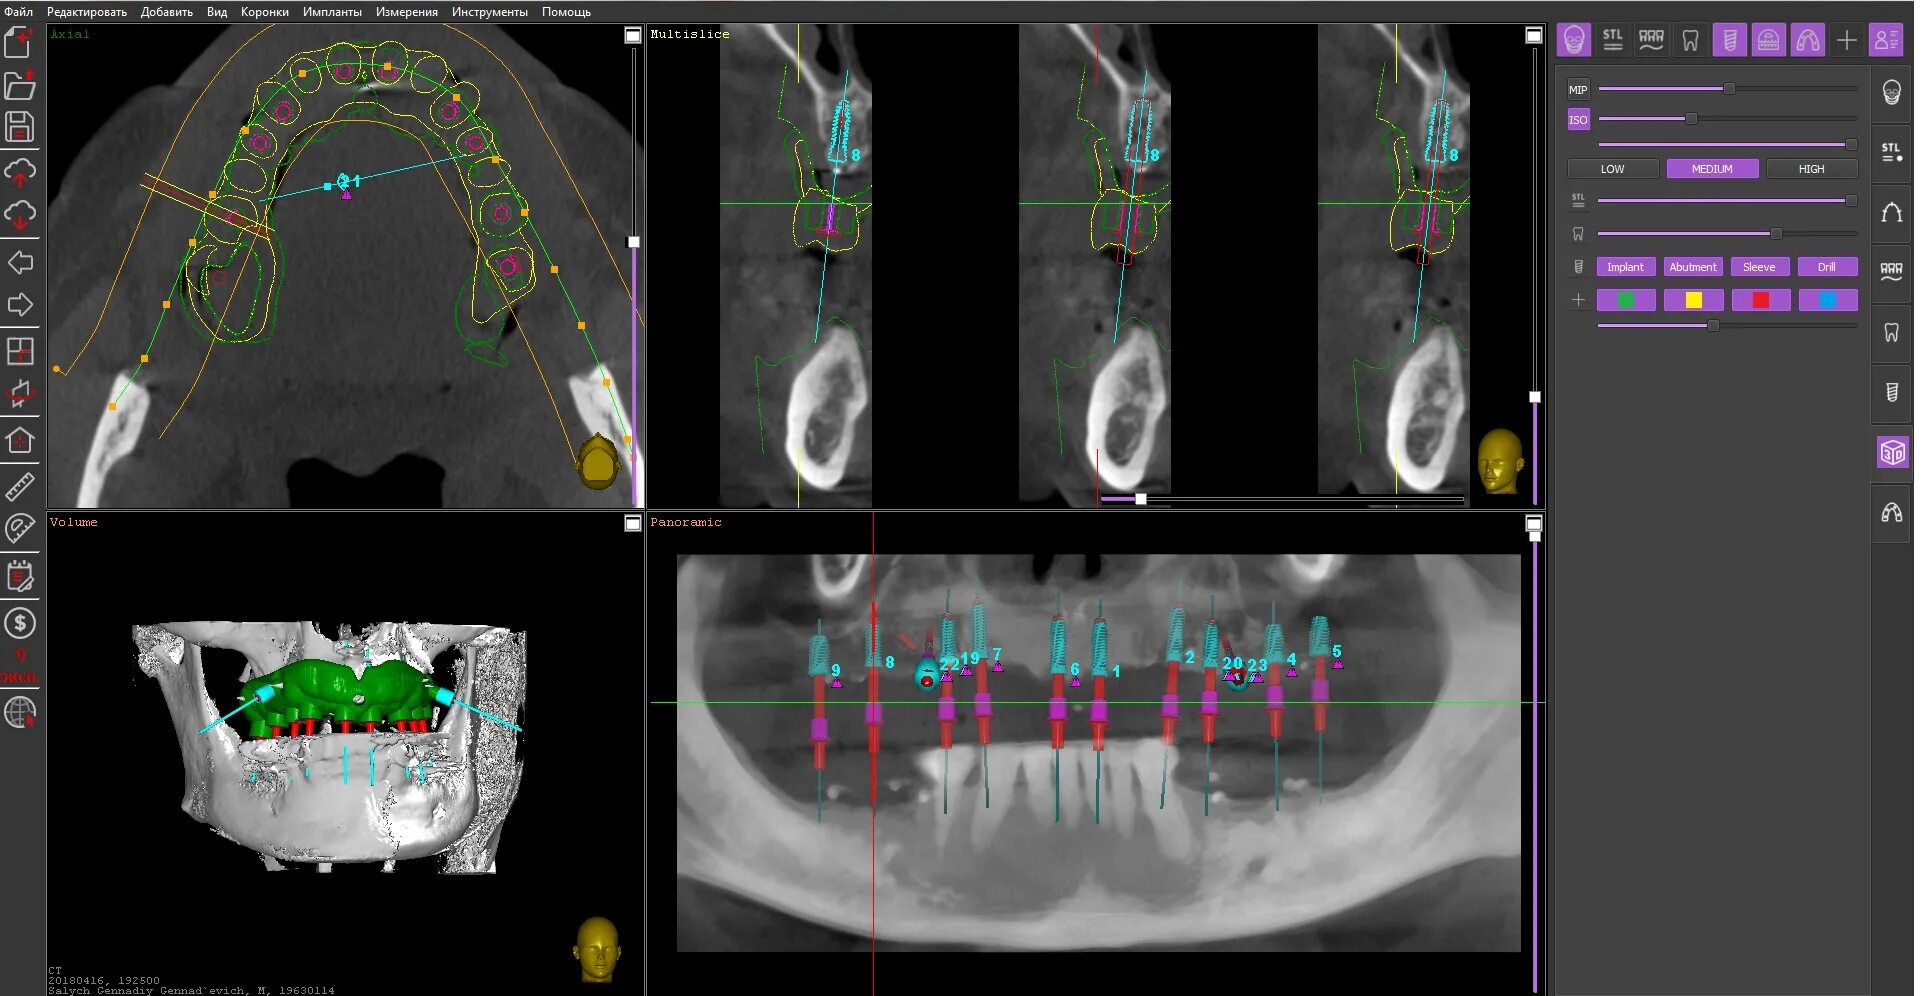Toggle tooth visibility in top bar
This screenshot has width=1922, height=996.
(1691, 40)
